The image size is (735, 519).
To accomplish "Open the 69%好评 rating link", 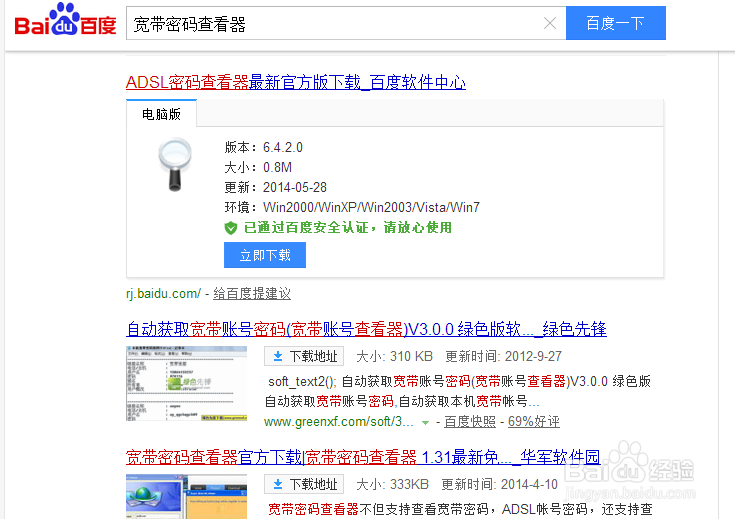I will tap(534, 421).
